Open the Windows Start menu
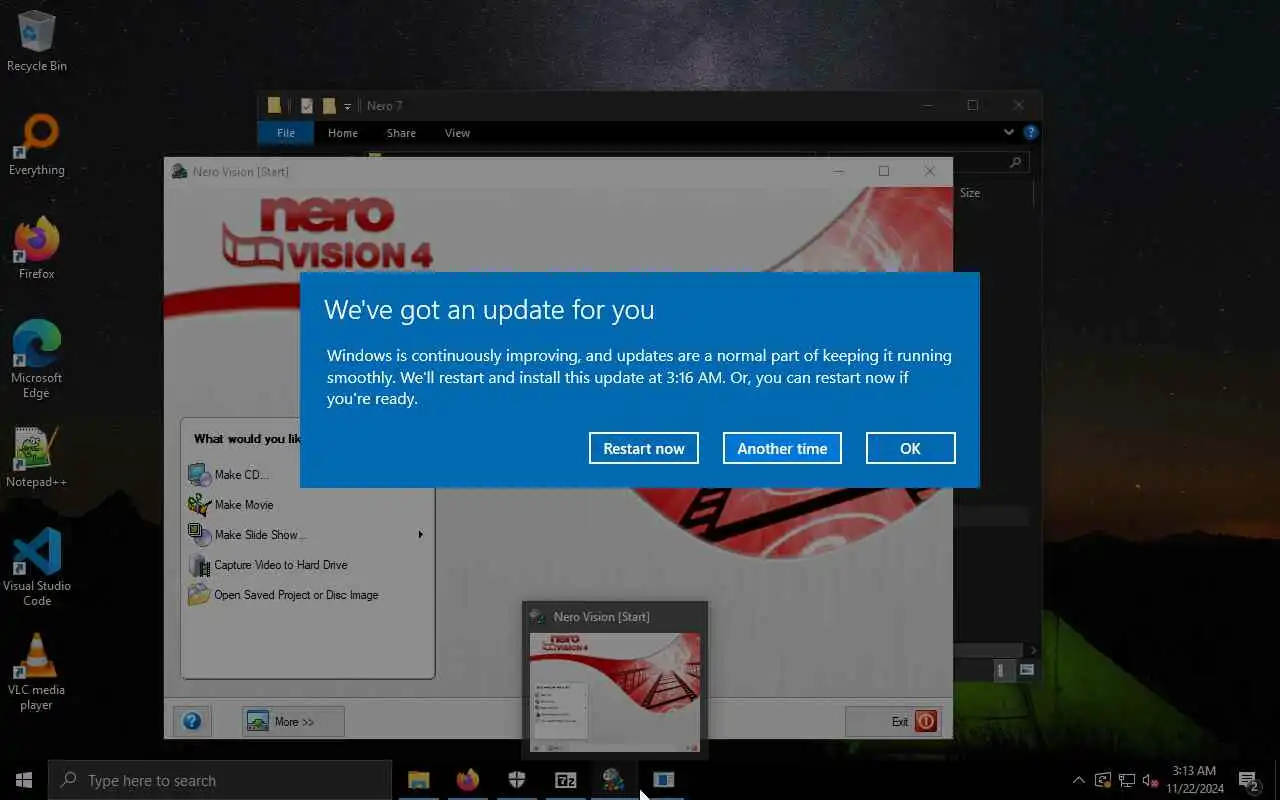This screenshot has width=1280, height=800. 24,780
